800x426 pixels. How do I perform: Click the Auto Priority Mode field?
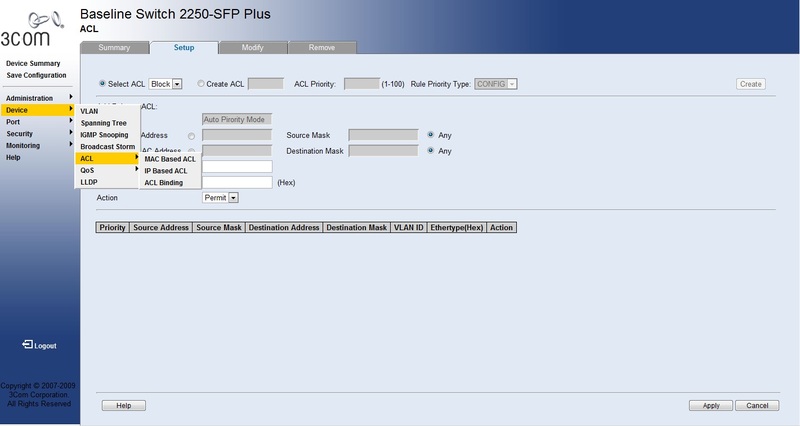click(237, 119)
